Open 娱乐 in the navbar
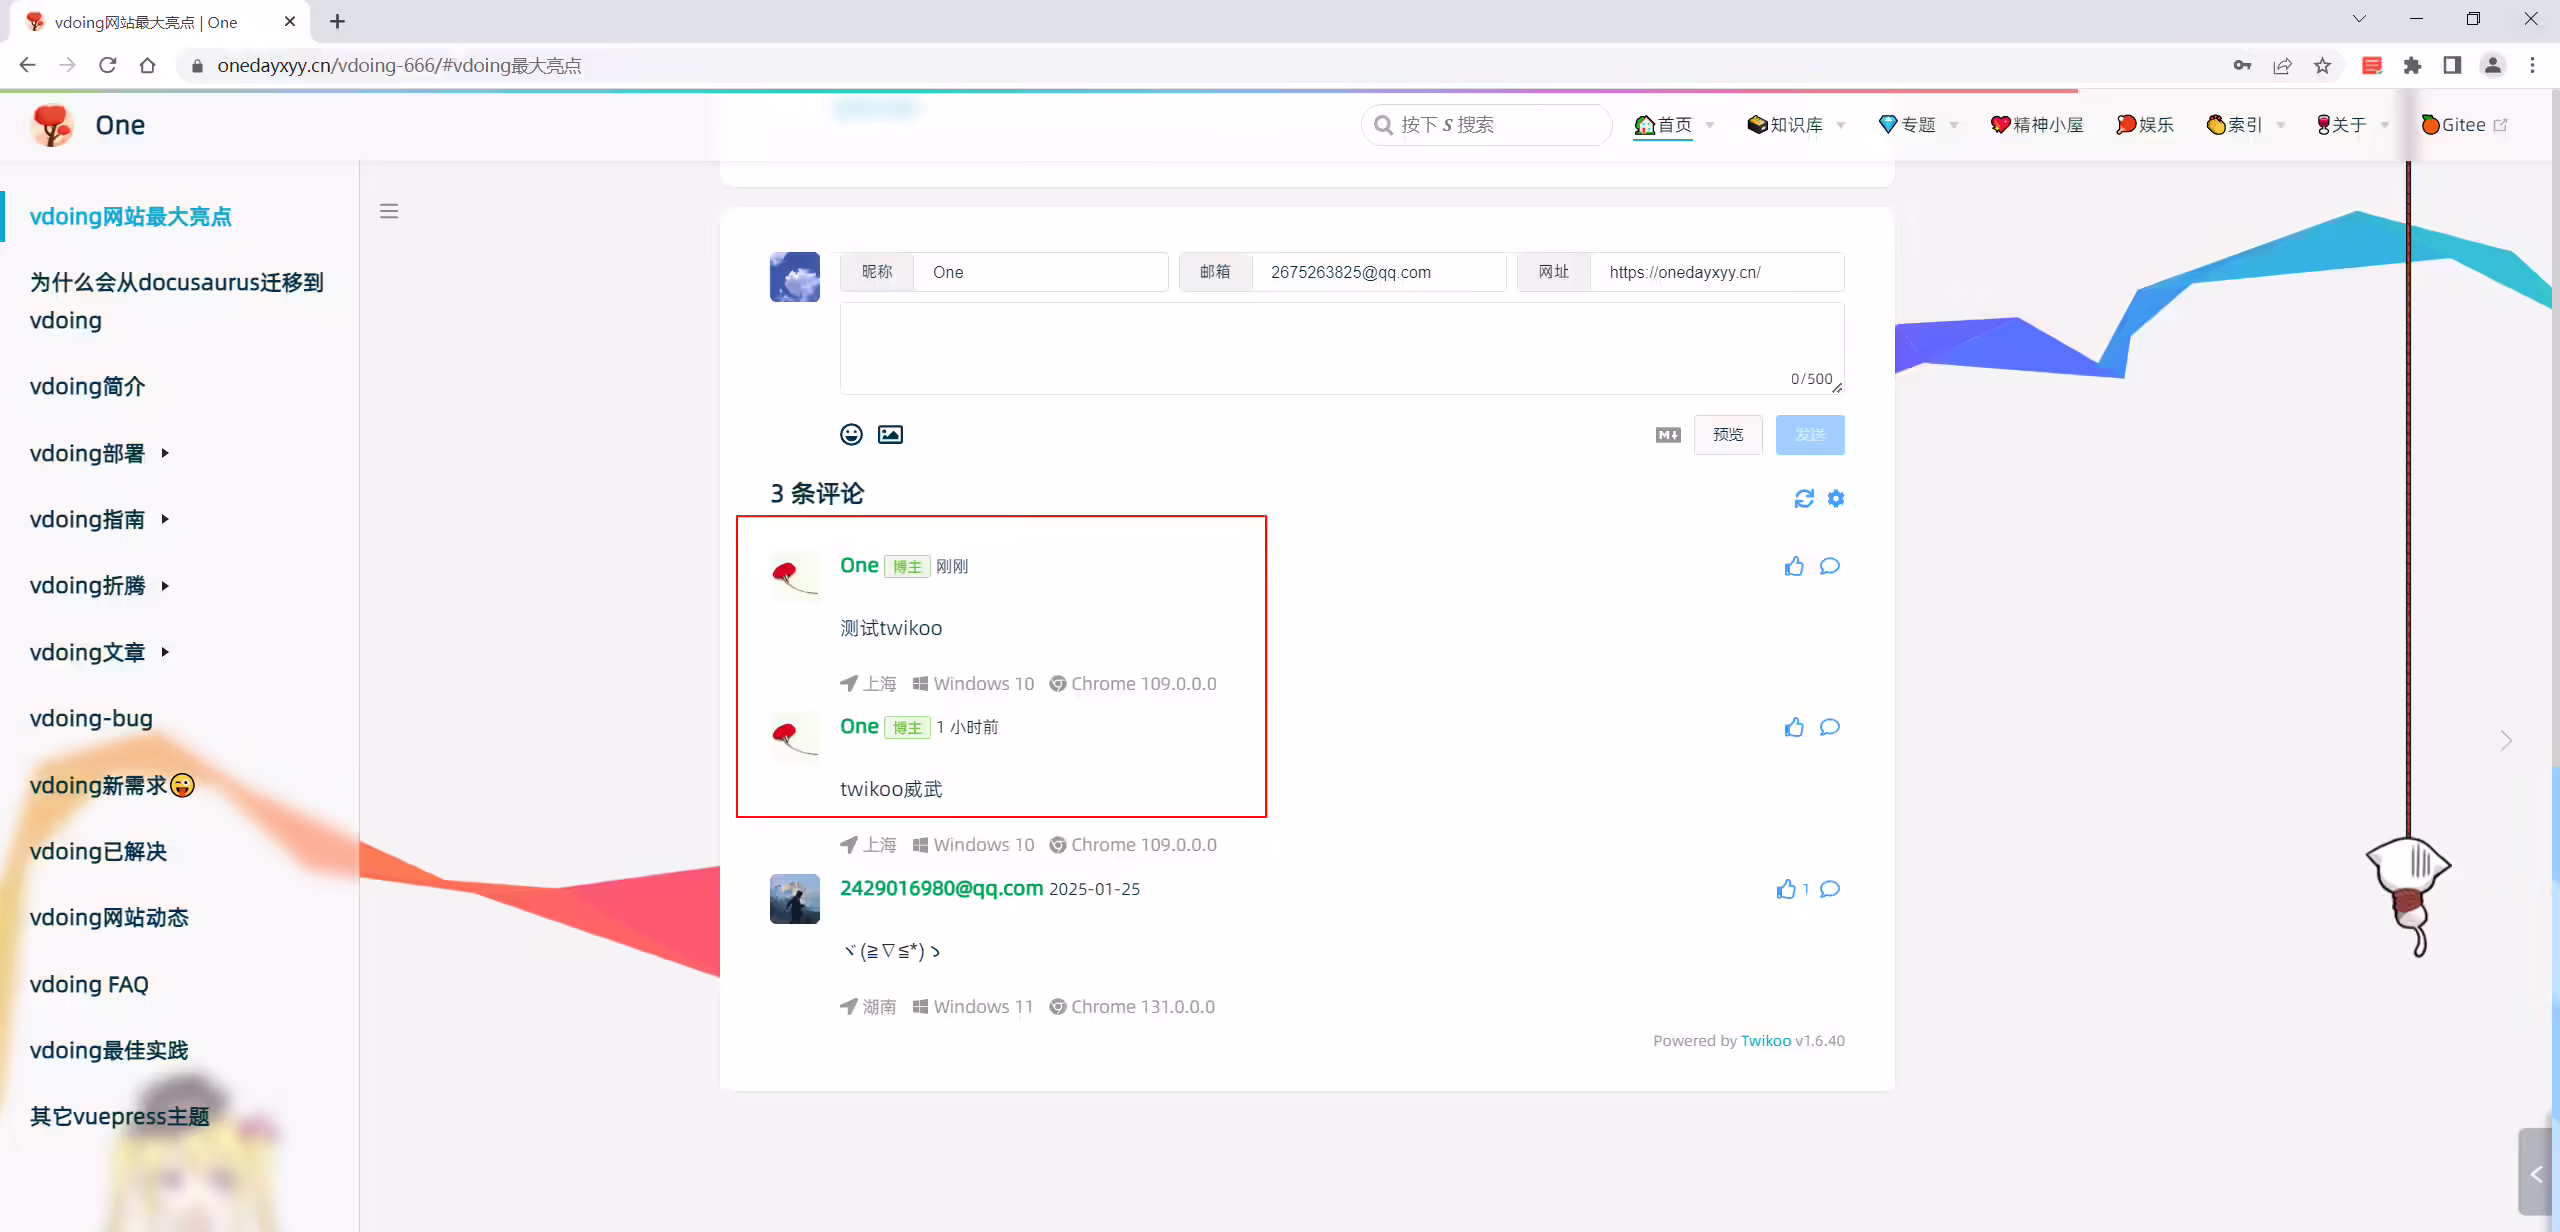2560x1232 pixels. (2145, 125)
